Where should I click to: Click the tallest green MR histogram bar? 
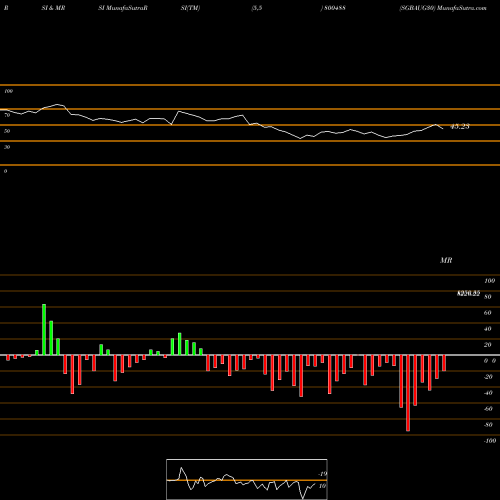click(44, 330)
